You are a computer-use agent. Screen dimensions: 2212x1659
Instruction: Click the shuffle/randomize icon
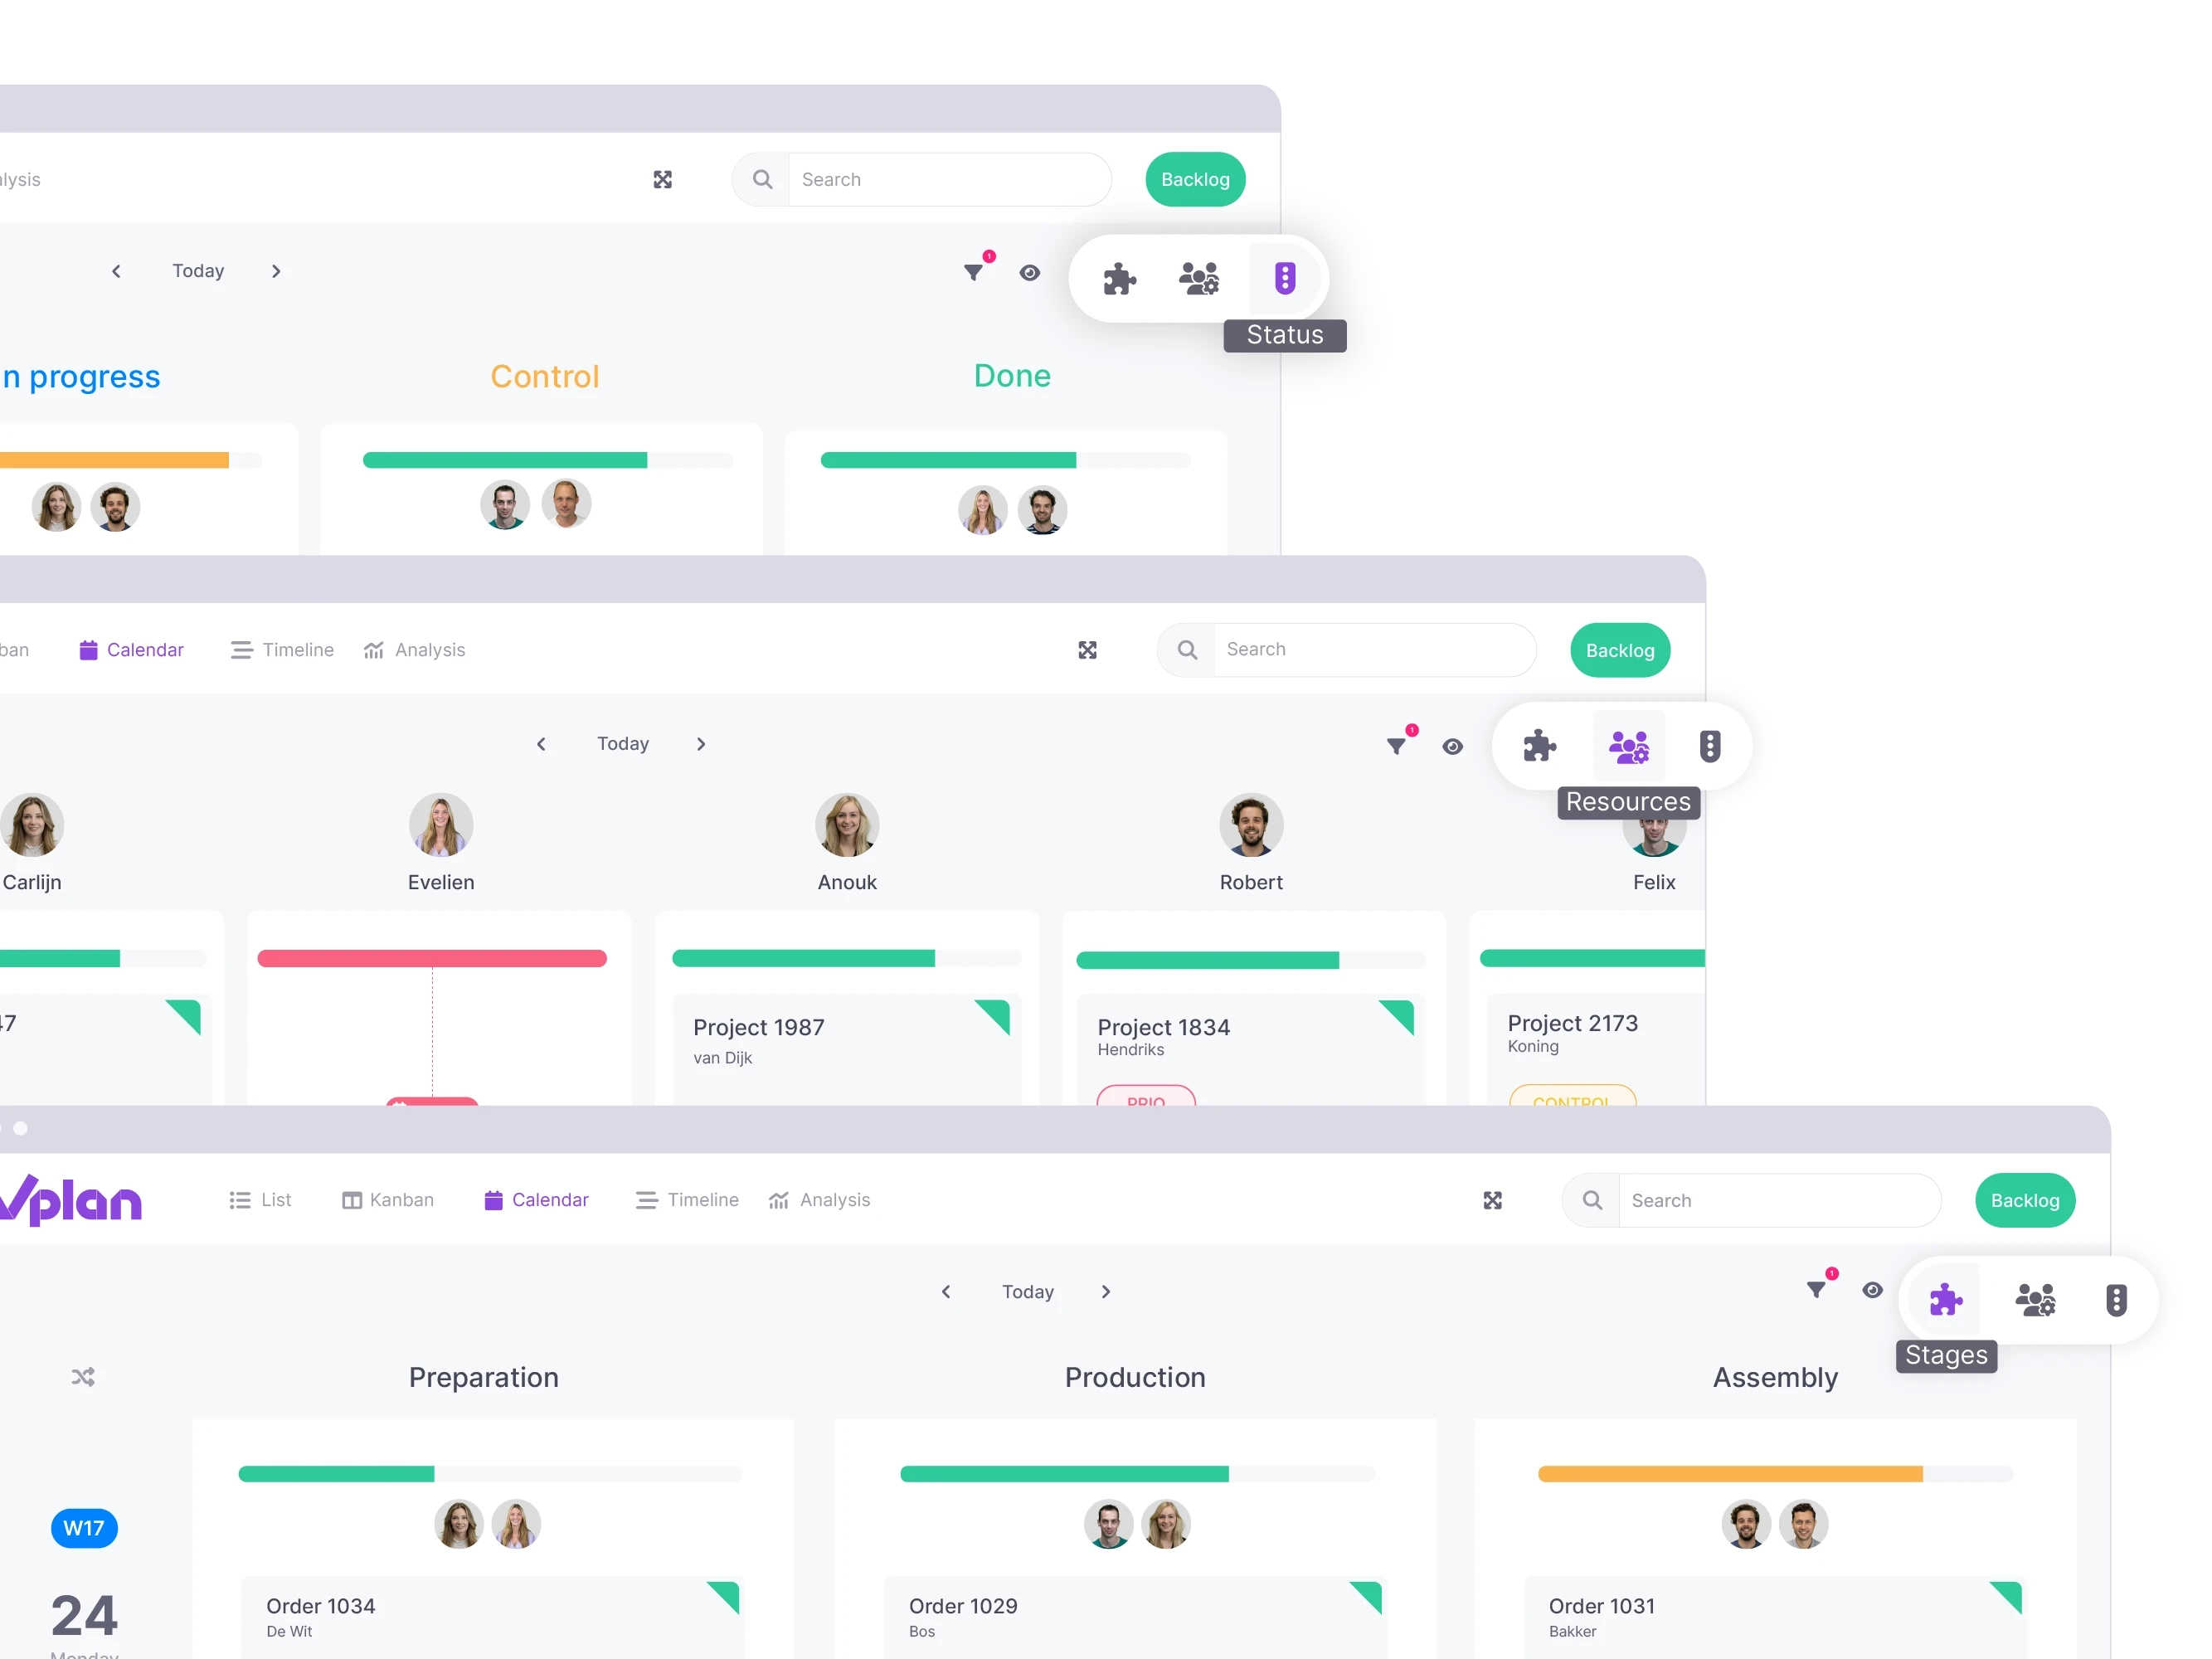[x=84, y=1375]
